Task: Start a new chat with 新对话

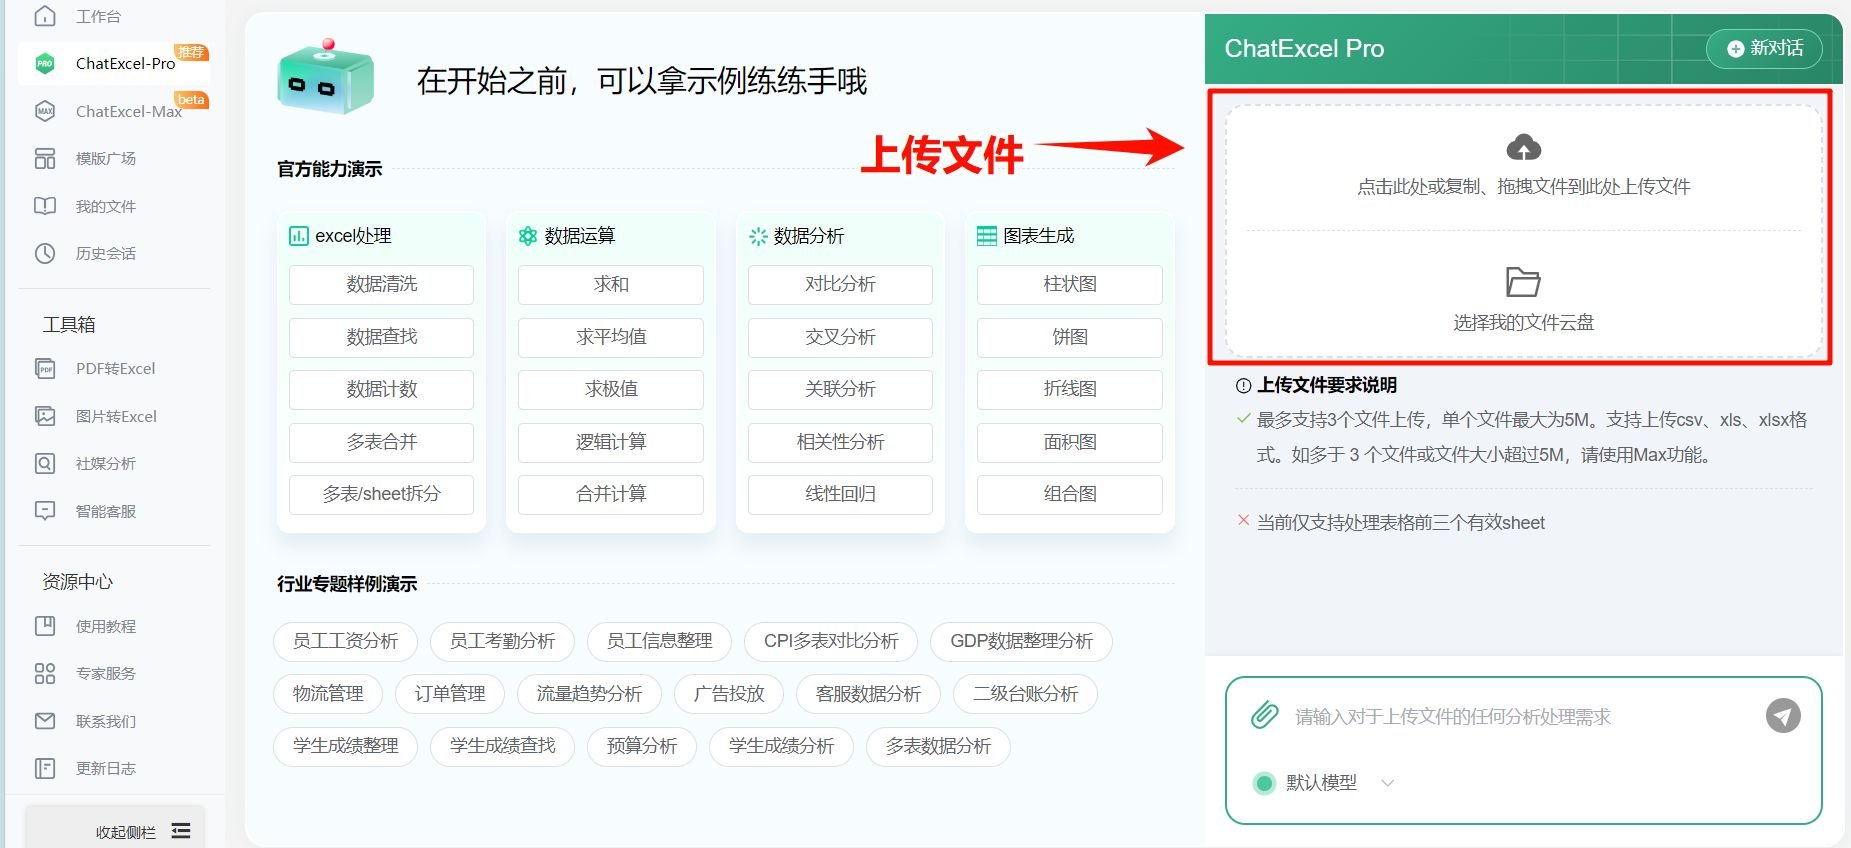Action: 1764,48
